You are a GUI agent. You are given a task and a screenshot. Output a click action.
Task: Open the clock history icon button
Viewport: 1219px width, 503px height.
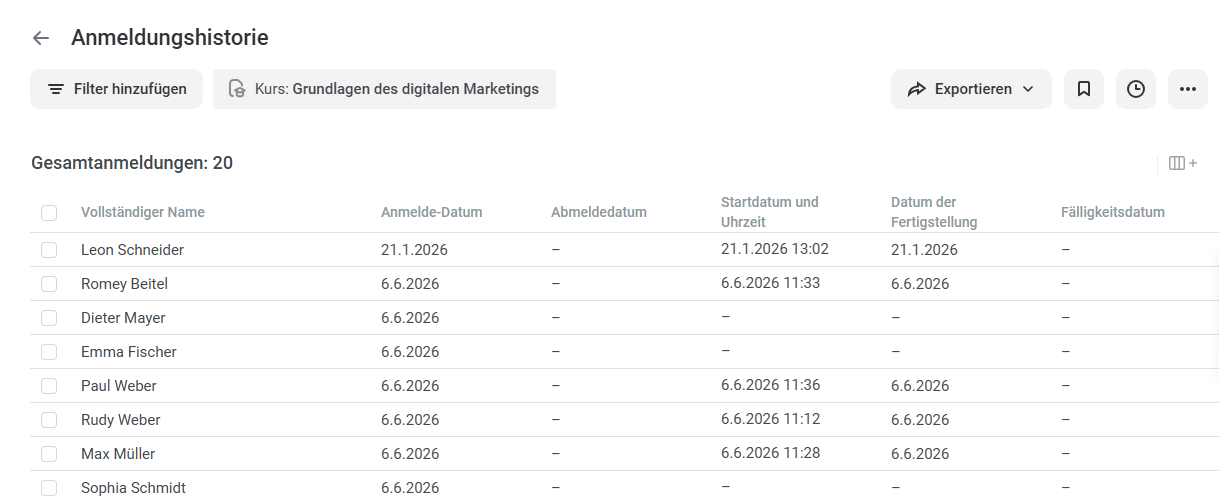[x=1136, y=89]
